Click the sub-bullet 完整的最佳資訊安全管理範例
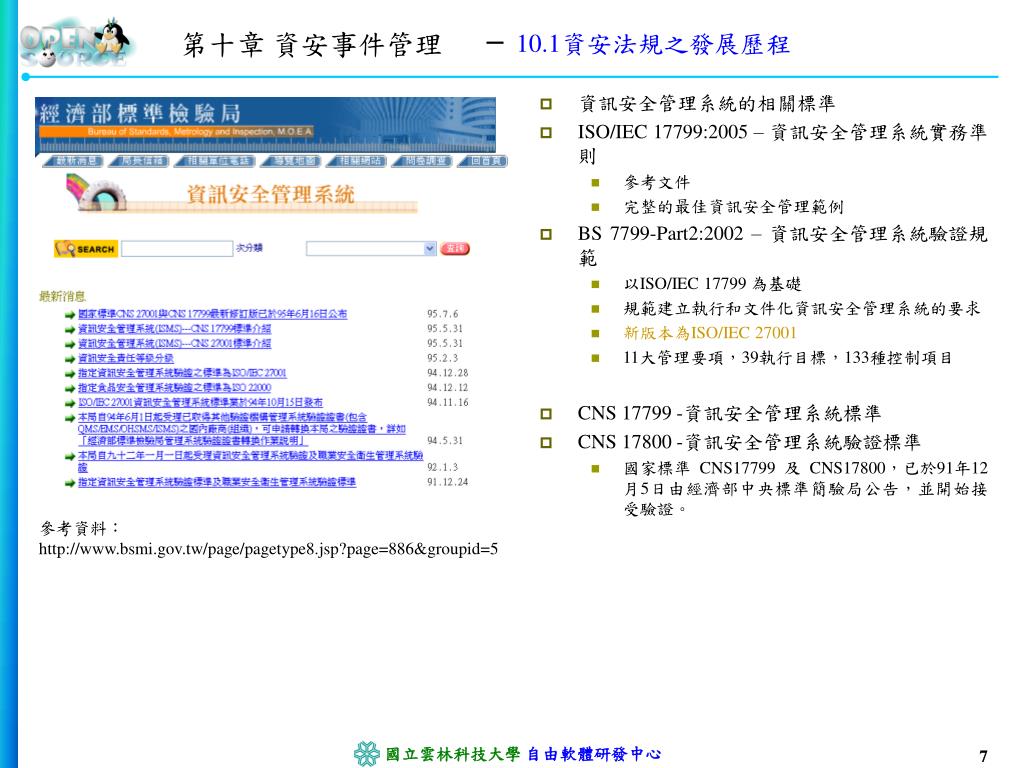Screen dimensions: 1024x768 point(734,207)
